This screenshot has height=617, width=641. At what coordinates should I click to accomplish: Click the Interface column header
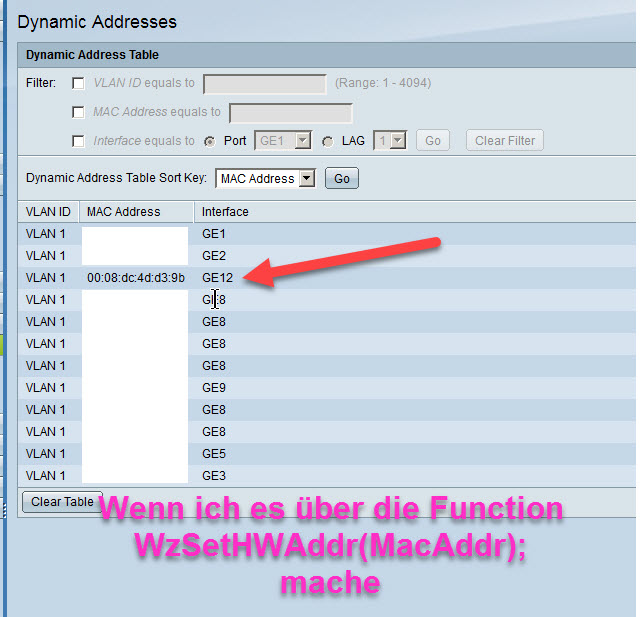[x=225, y=212]
